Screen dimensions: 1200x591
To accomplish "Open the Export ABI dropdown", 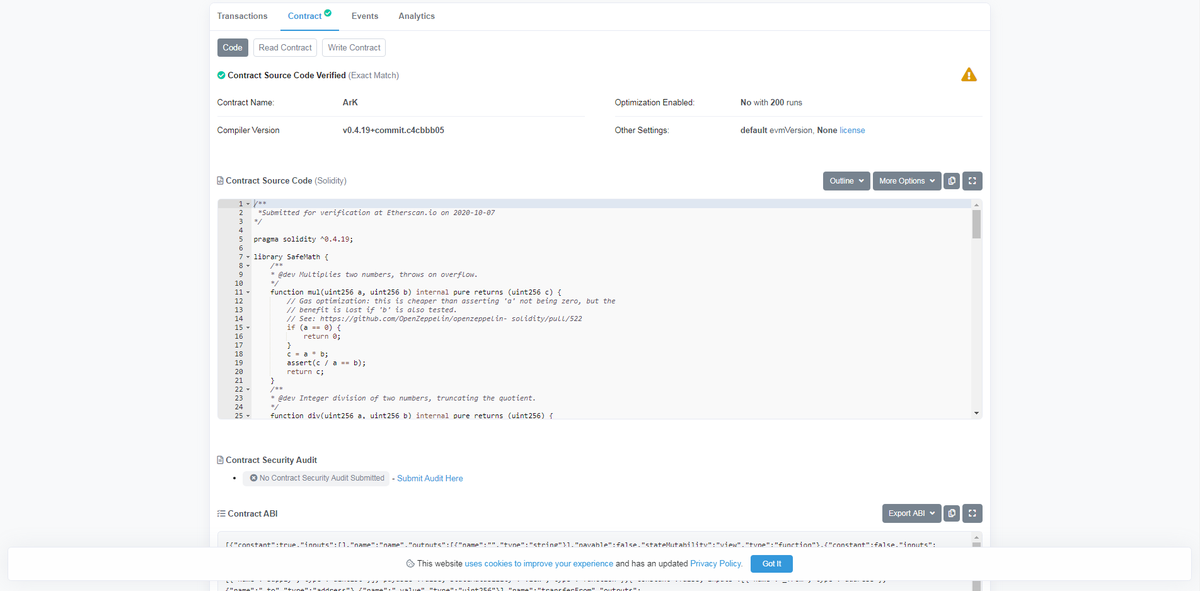I will pos(912,513).
